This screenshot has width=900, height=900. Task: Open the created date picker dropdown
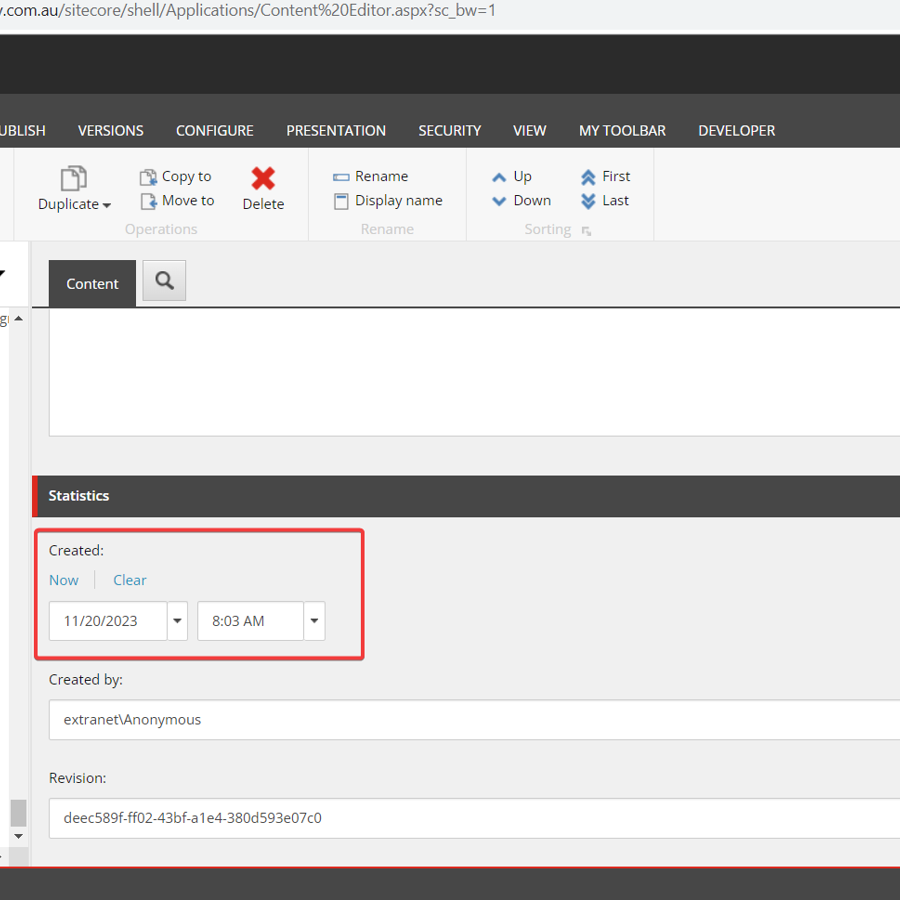pyautogui.click(x=177, y=621)
